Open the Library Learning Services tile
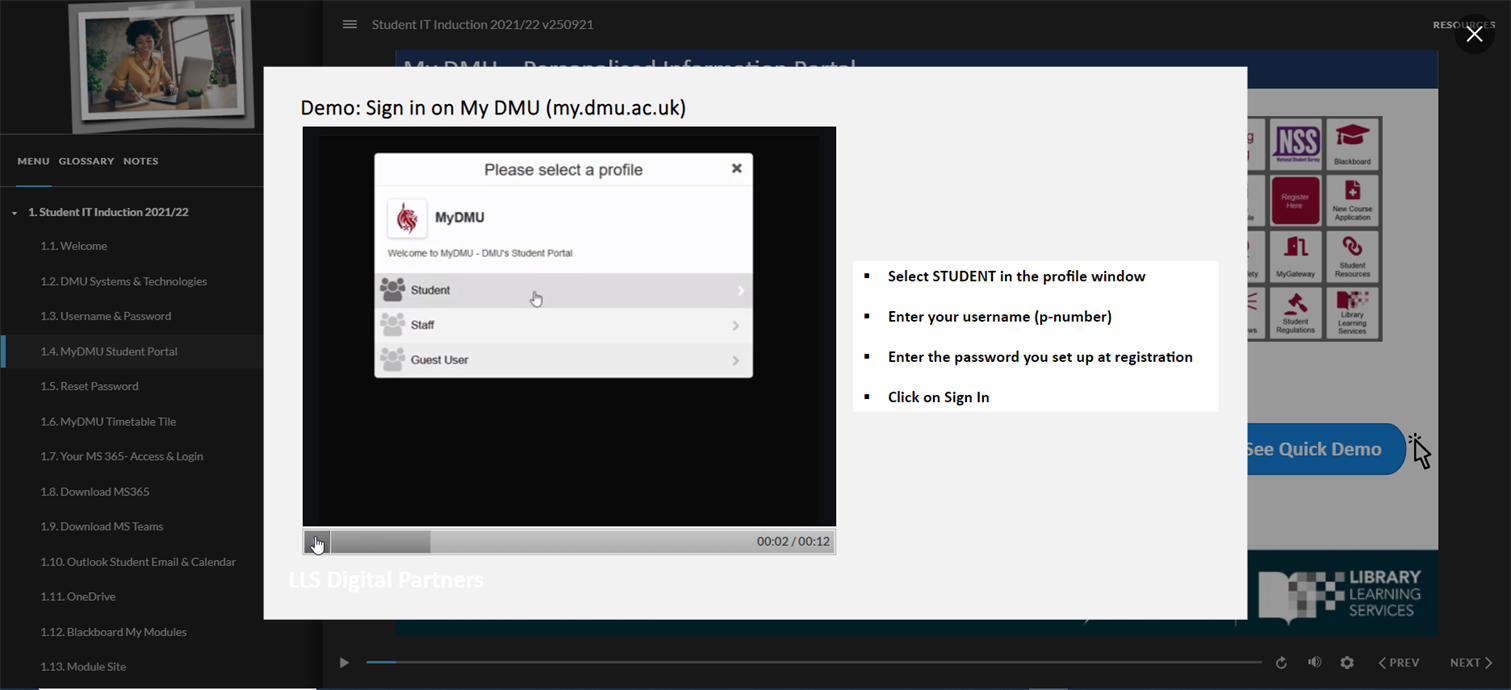 [x=1352, y=313]
